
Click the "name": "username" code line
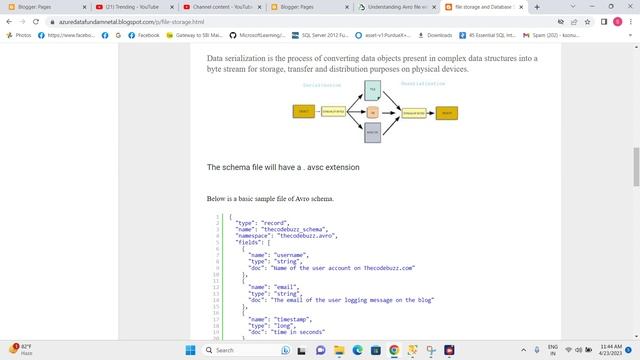pos(278,255)
